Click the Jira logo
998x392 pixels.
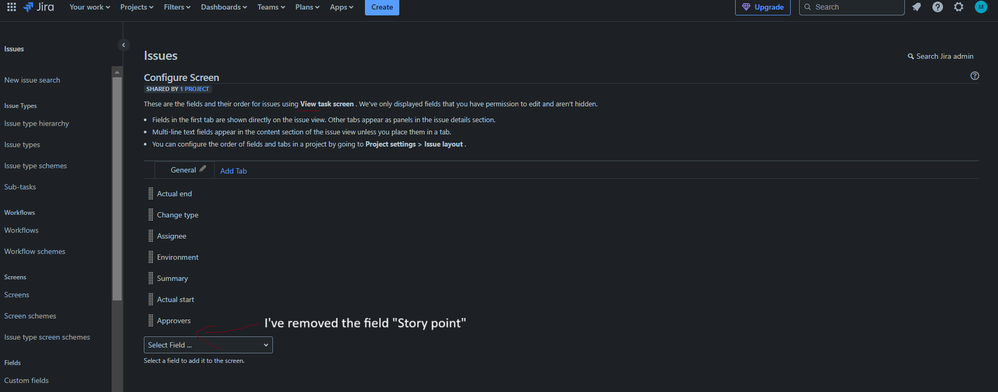click(38, 7)
